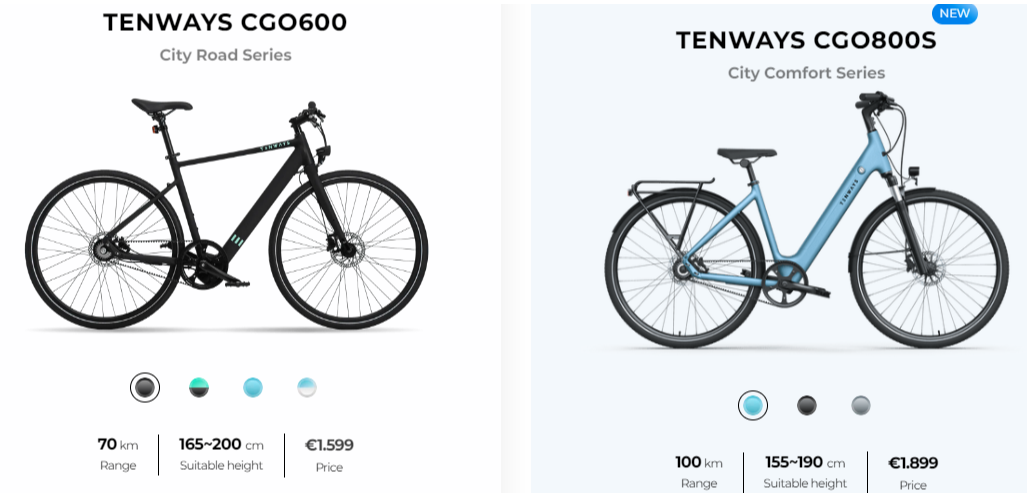Click the €1.899 price
This screenshot has height=493, width=1027.
point(913,463)
